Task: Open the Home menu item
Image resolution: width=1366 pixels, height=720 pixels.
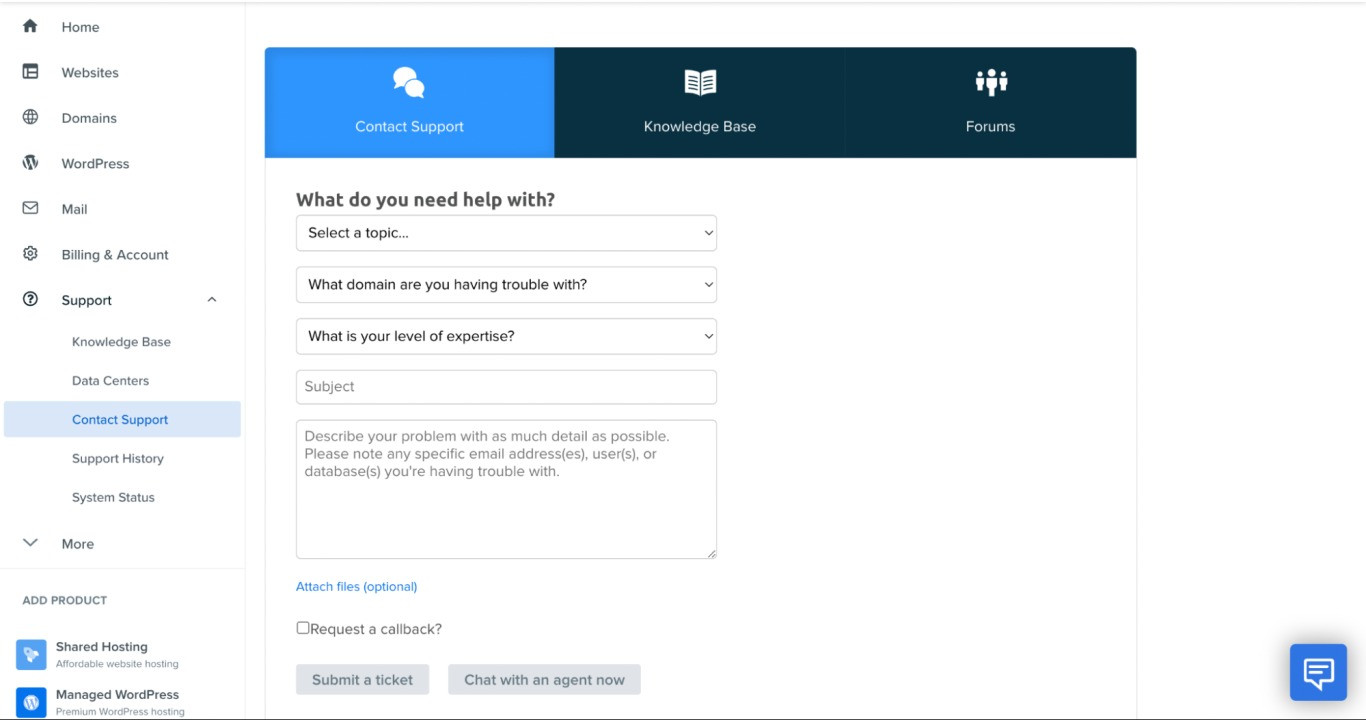Action: coord(80,27)
